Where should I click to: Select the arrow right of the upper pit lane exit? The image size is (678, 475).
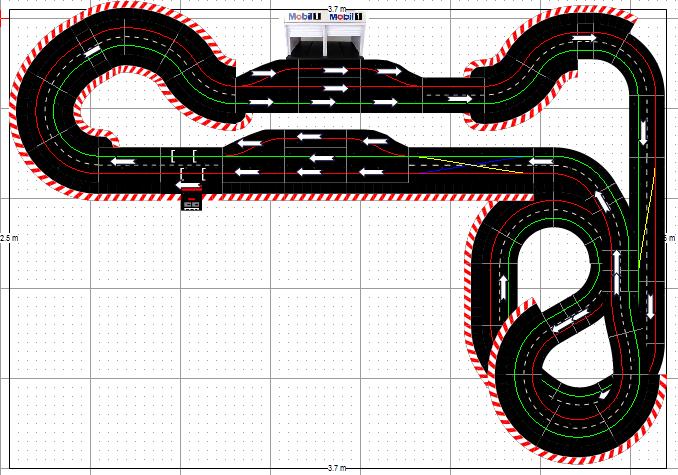[459, 98]
